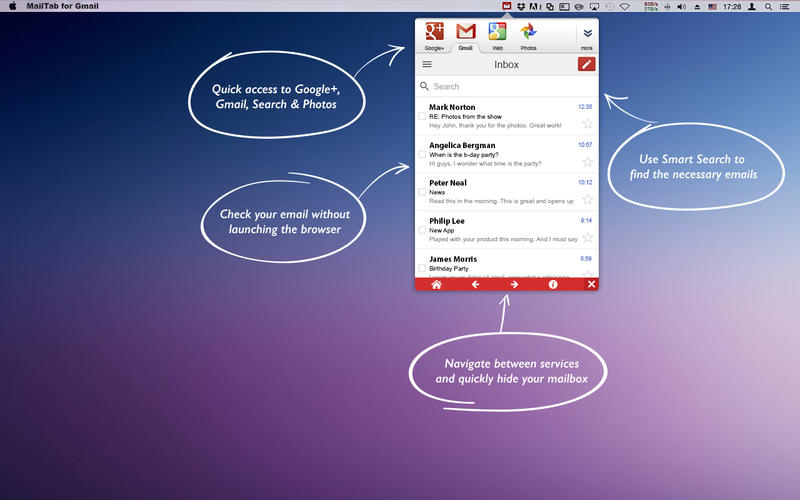This screenshot has width=800, height=500.
Task: Open the AirPlay display menu bar icon
Action: pyautogui.click(x=594, y=7)
